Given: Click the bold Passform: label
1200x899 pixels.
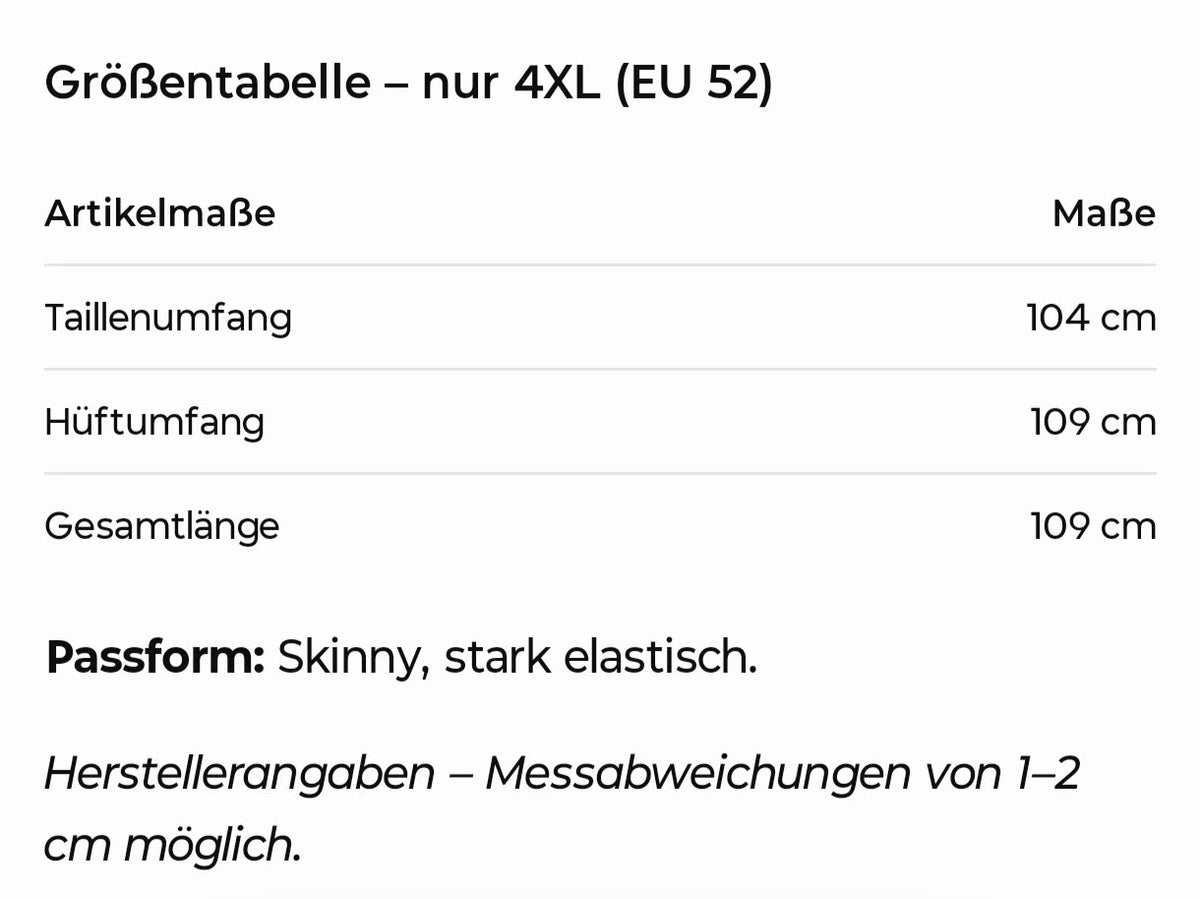Looking at the screenshot, I should [155, 658].
